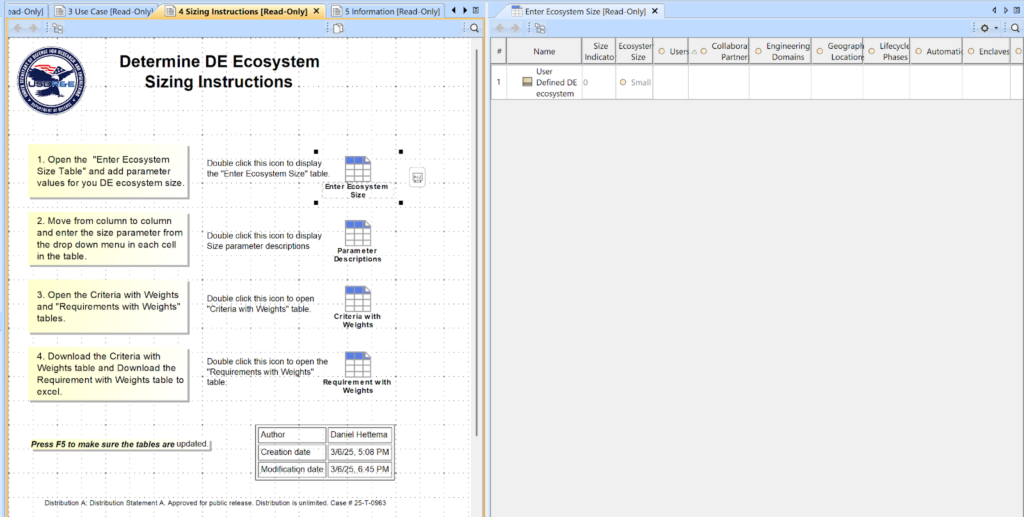1024x517 pixels.
Task: Select the User Defined DE ecosystem row
Action: 556,82
